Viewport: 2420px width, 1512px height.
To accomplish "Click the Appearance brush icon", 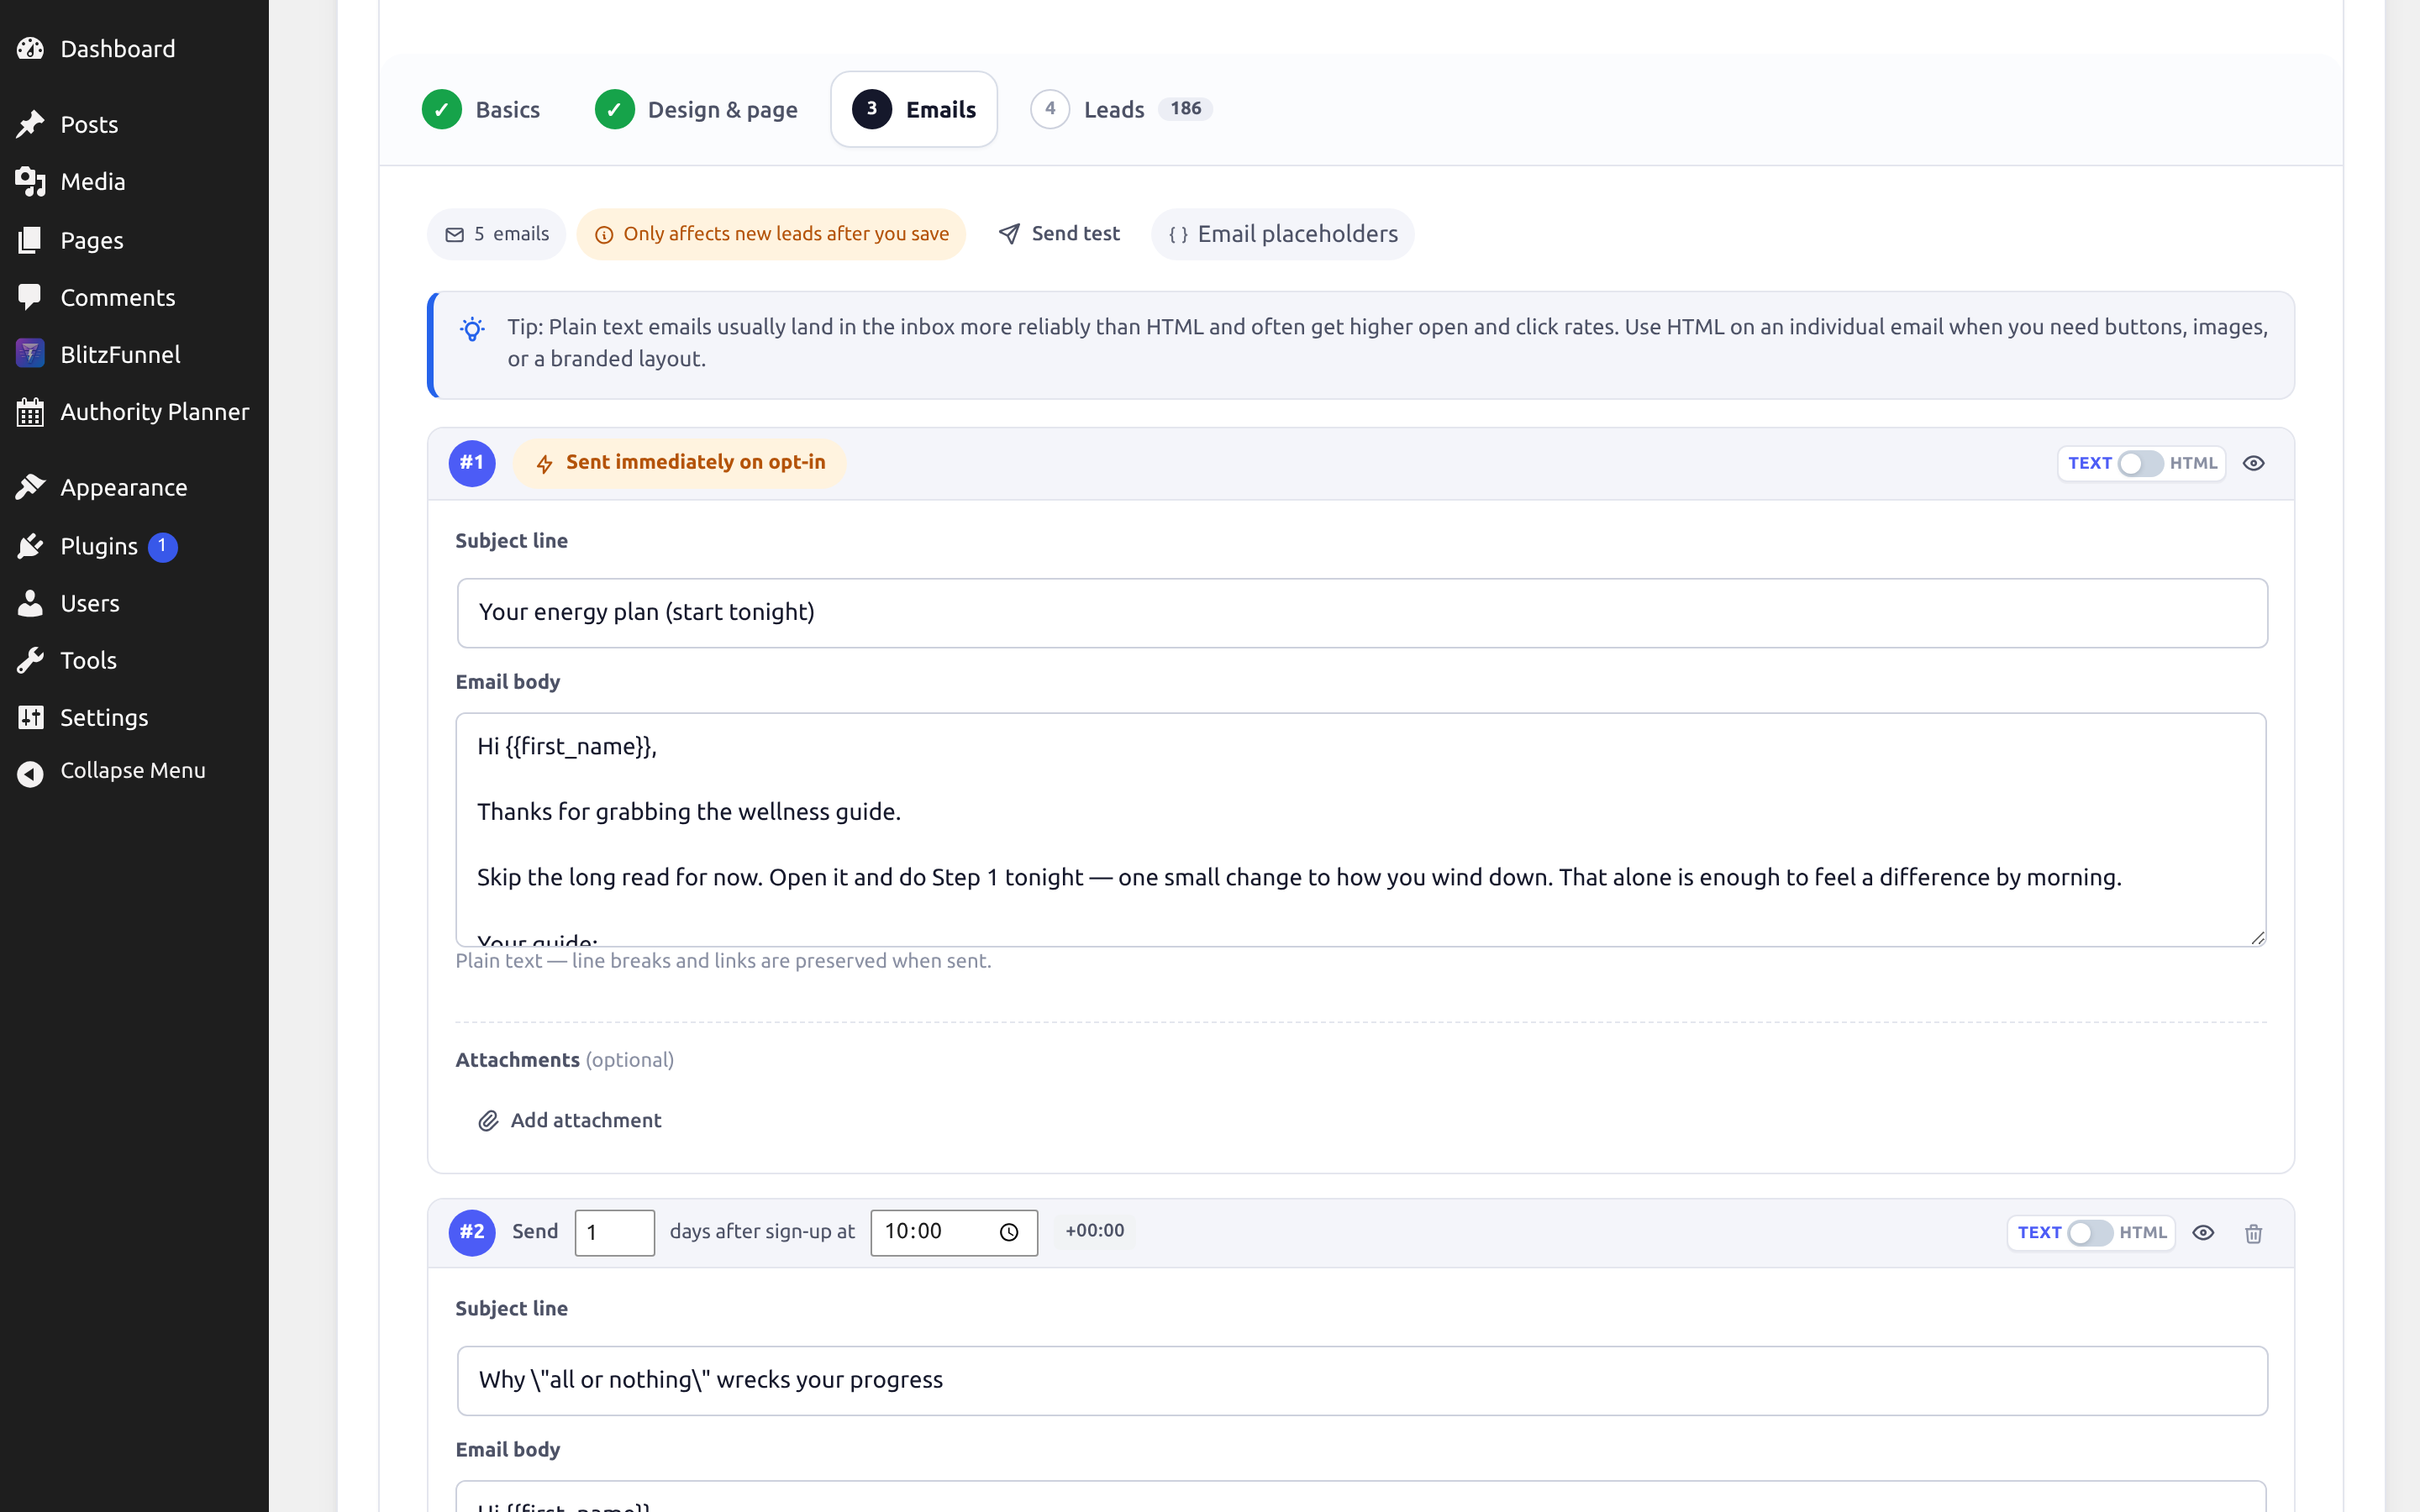I will coord(30,487).
